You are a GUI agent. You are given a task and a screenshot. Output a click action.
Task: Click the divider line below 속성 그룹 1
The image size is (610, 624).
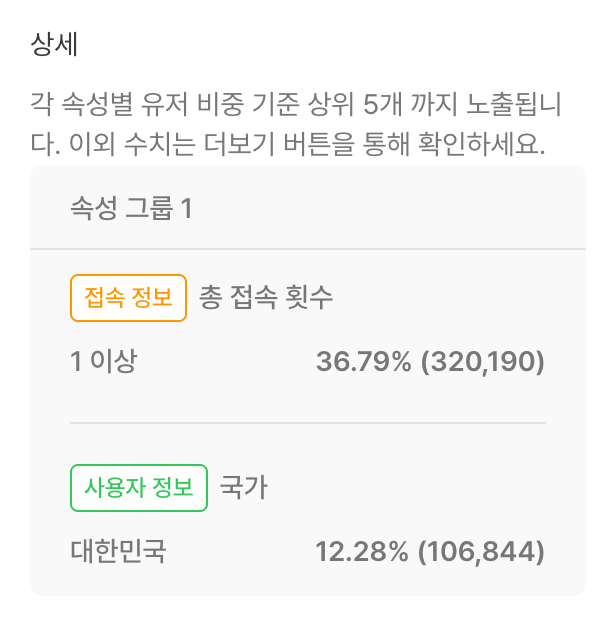point(308,248)
